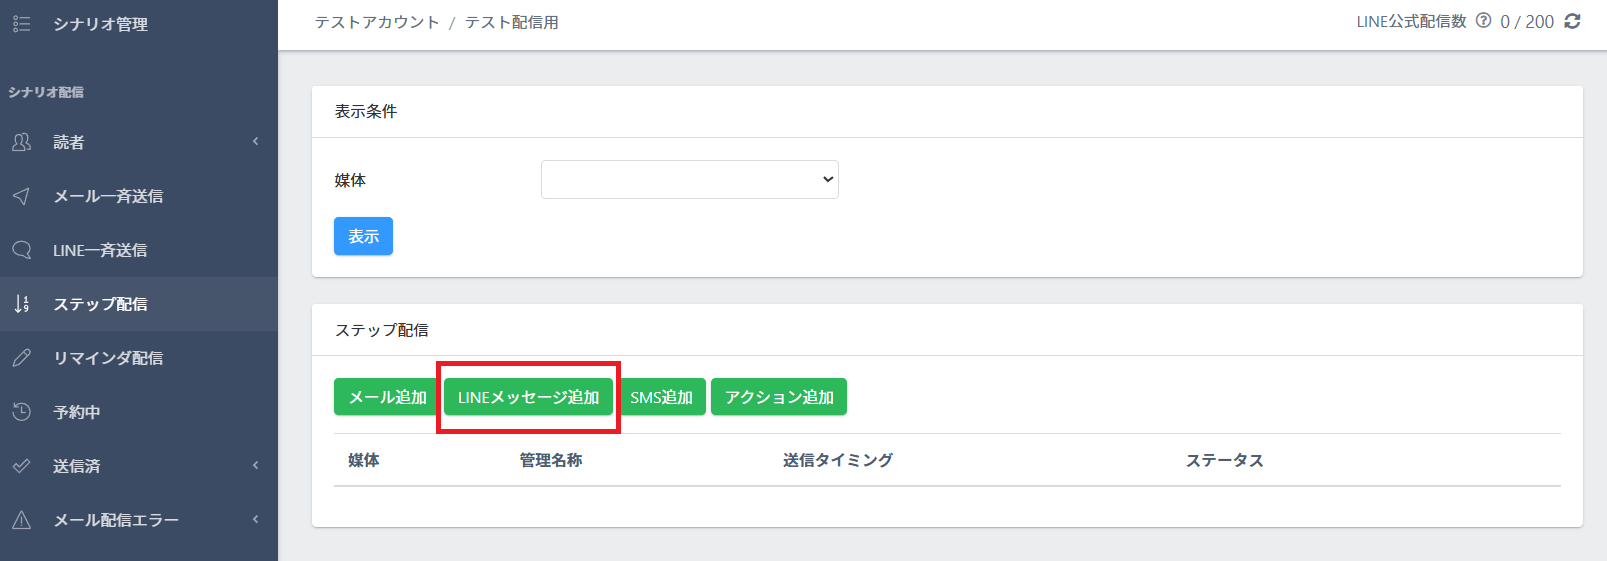Click the warning triangle icon for メール配信エラー

coord(21,520)
